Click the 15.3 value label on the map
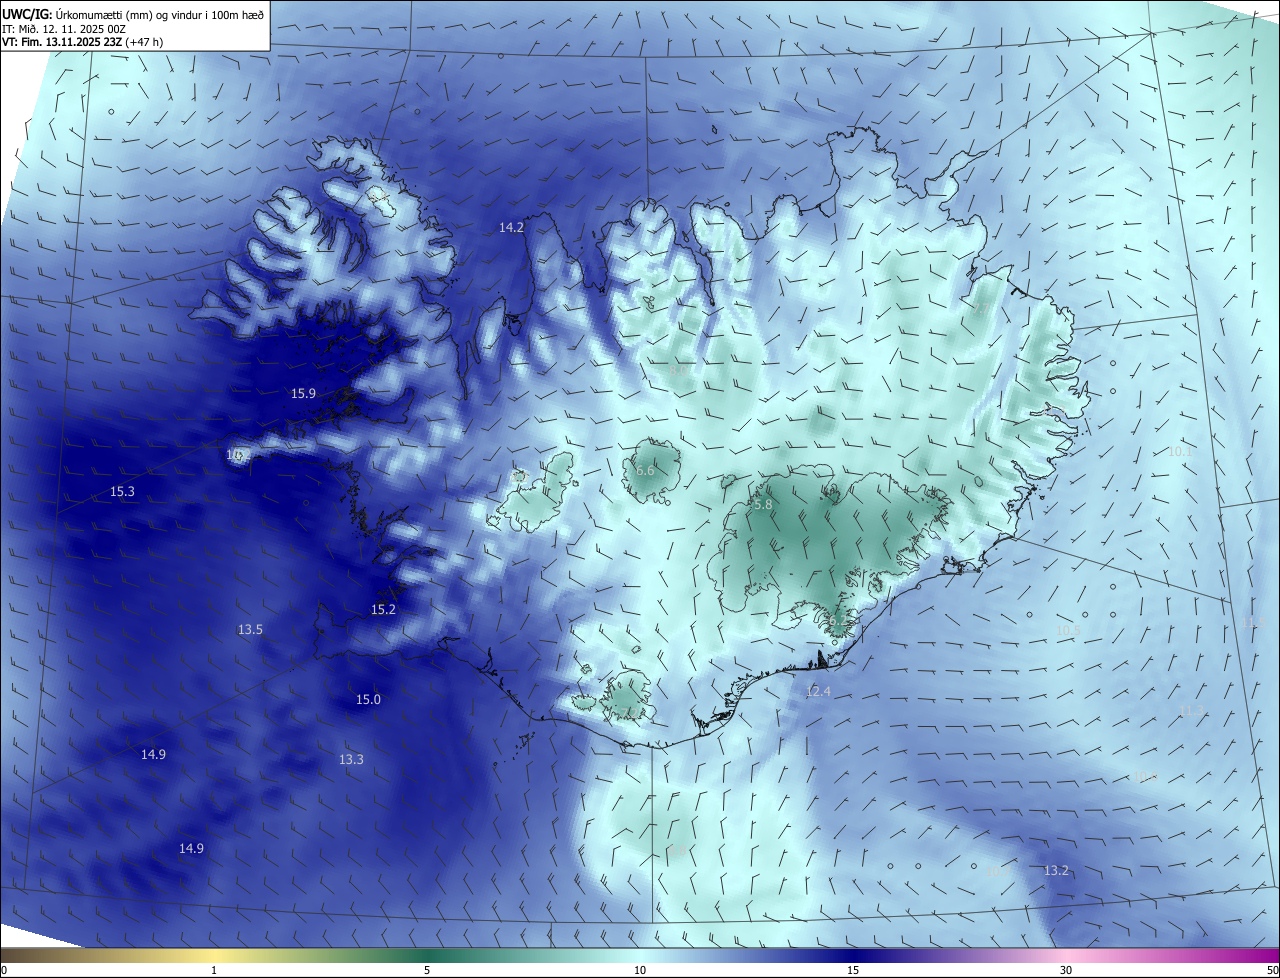This screenshot has width=1280, height=978. (x=122, y=492)
